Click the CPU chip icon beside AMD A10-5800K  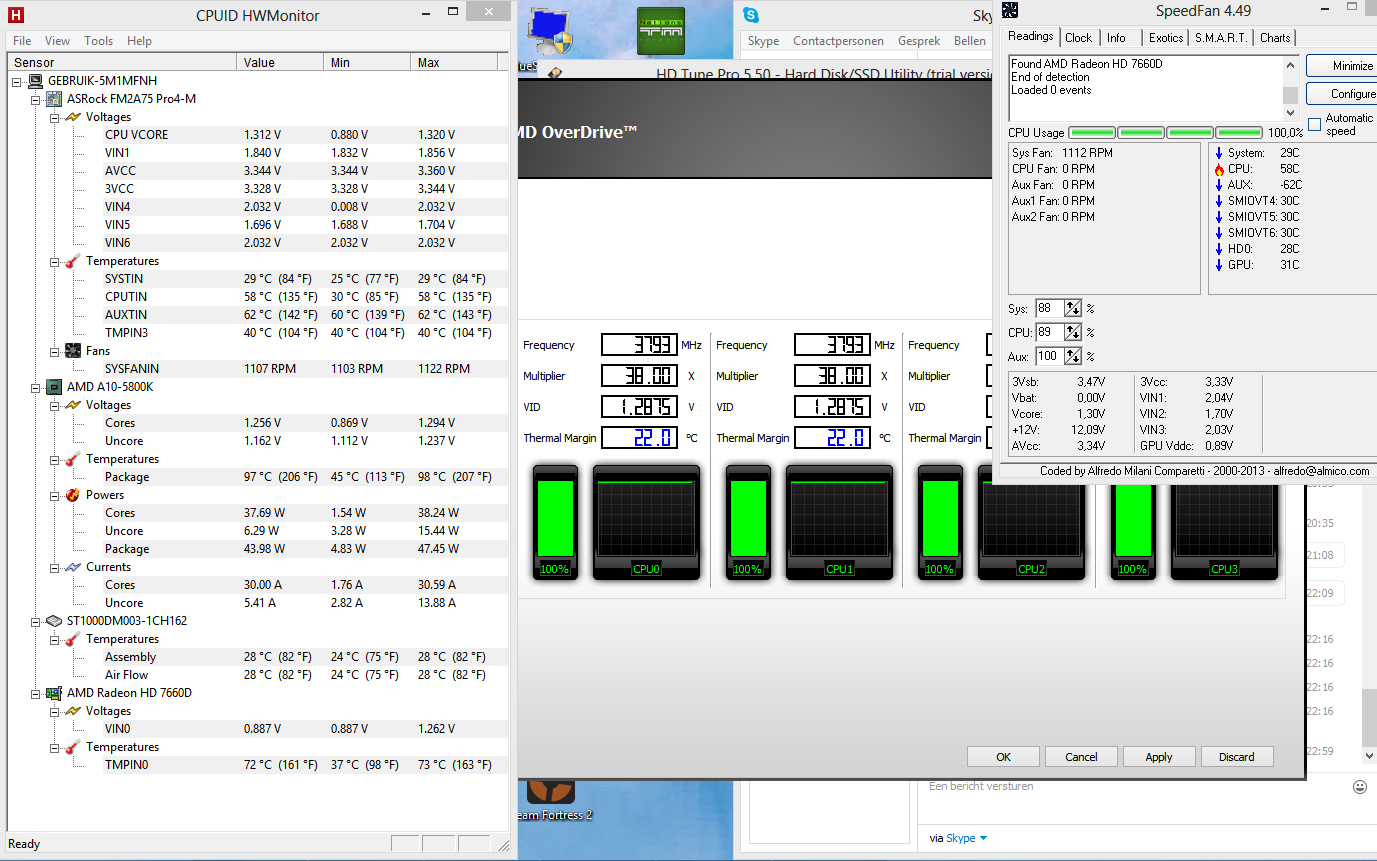point(55,387)
